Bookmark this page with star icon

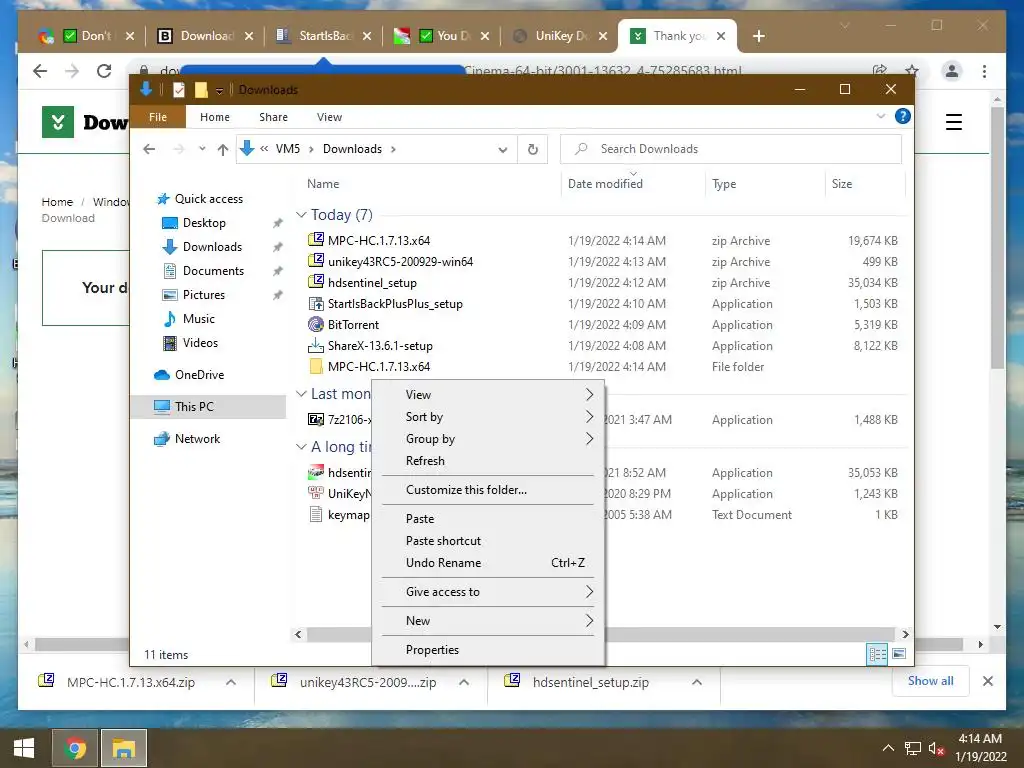(x=912, y=71)
